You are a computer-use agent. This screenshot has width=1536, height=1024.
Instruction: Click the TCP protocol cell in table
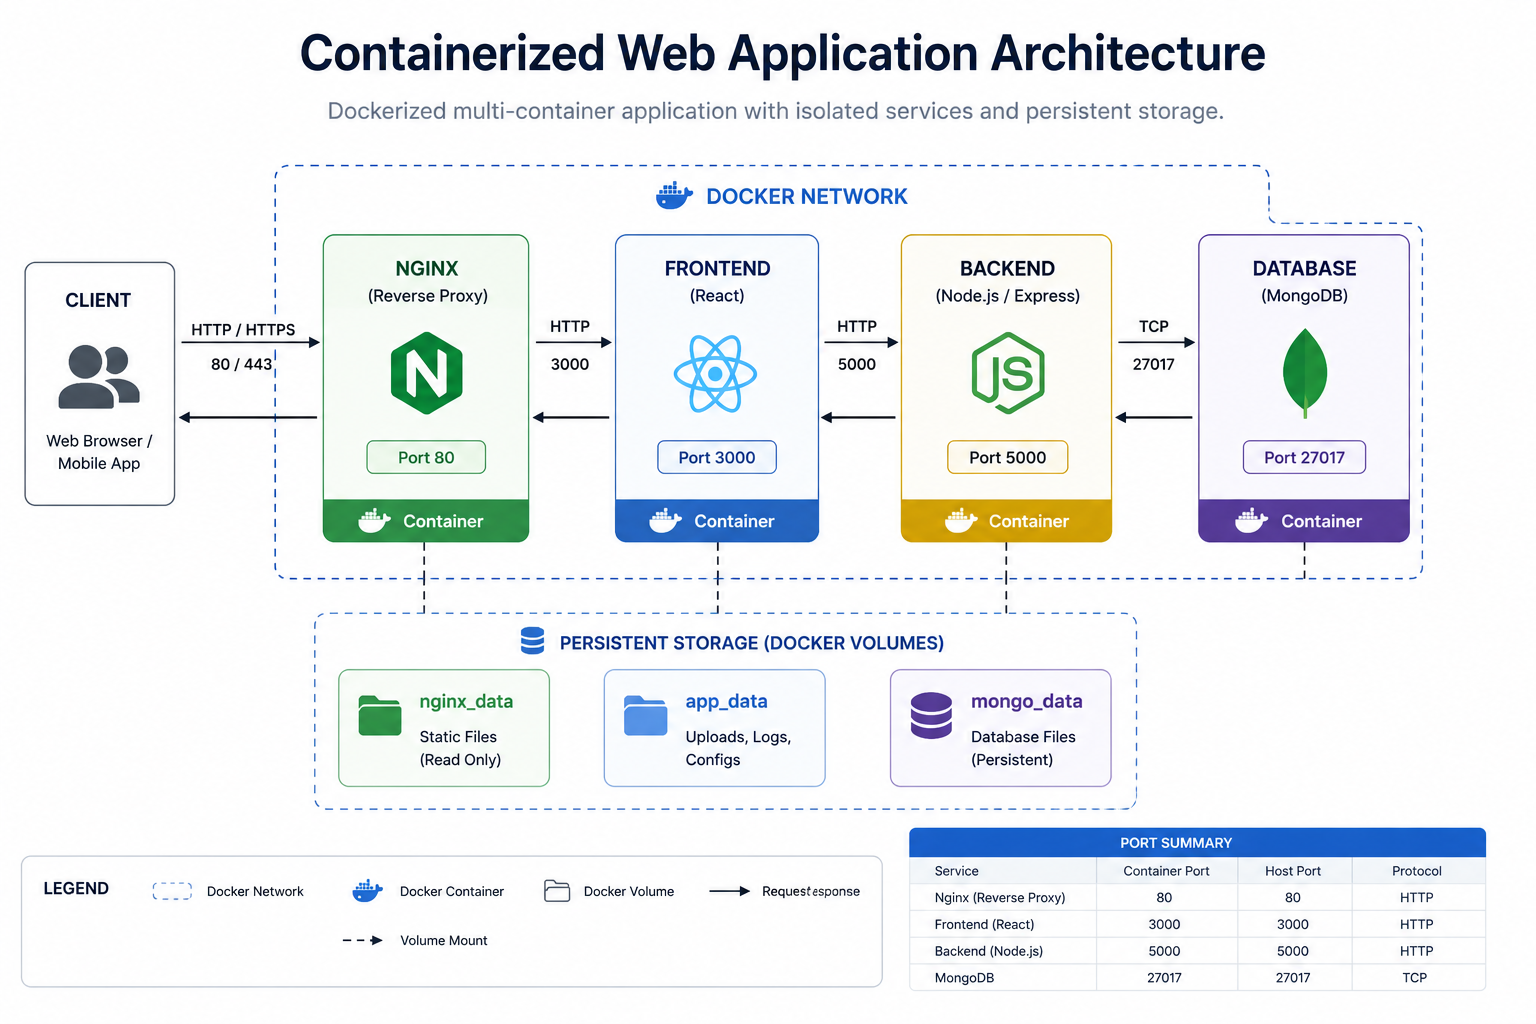click(x=1415, y=977)
